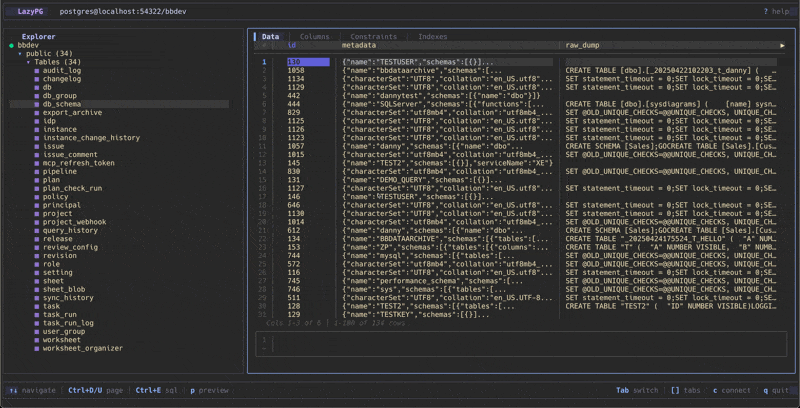
Task: Click the postgres@localhost:54322/bbdev connection string
Action: click(123, 11)
